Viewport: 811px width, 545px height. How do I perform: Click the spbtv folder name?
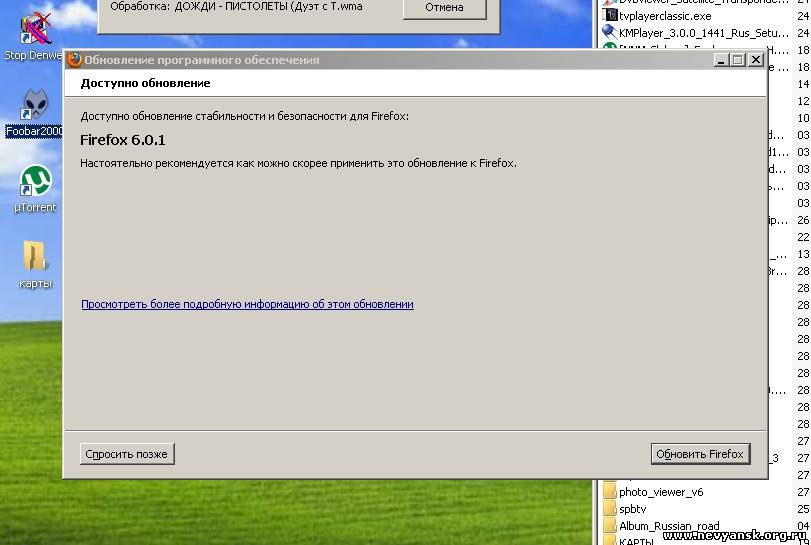click(x=633, y=509)
